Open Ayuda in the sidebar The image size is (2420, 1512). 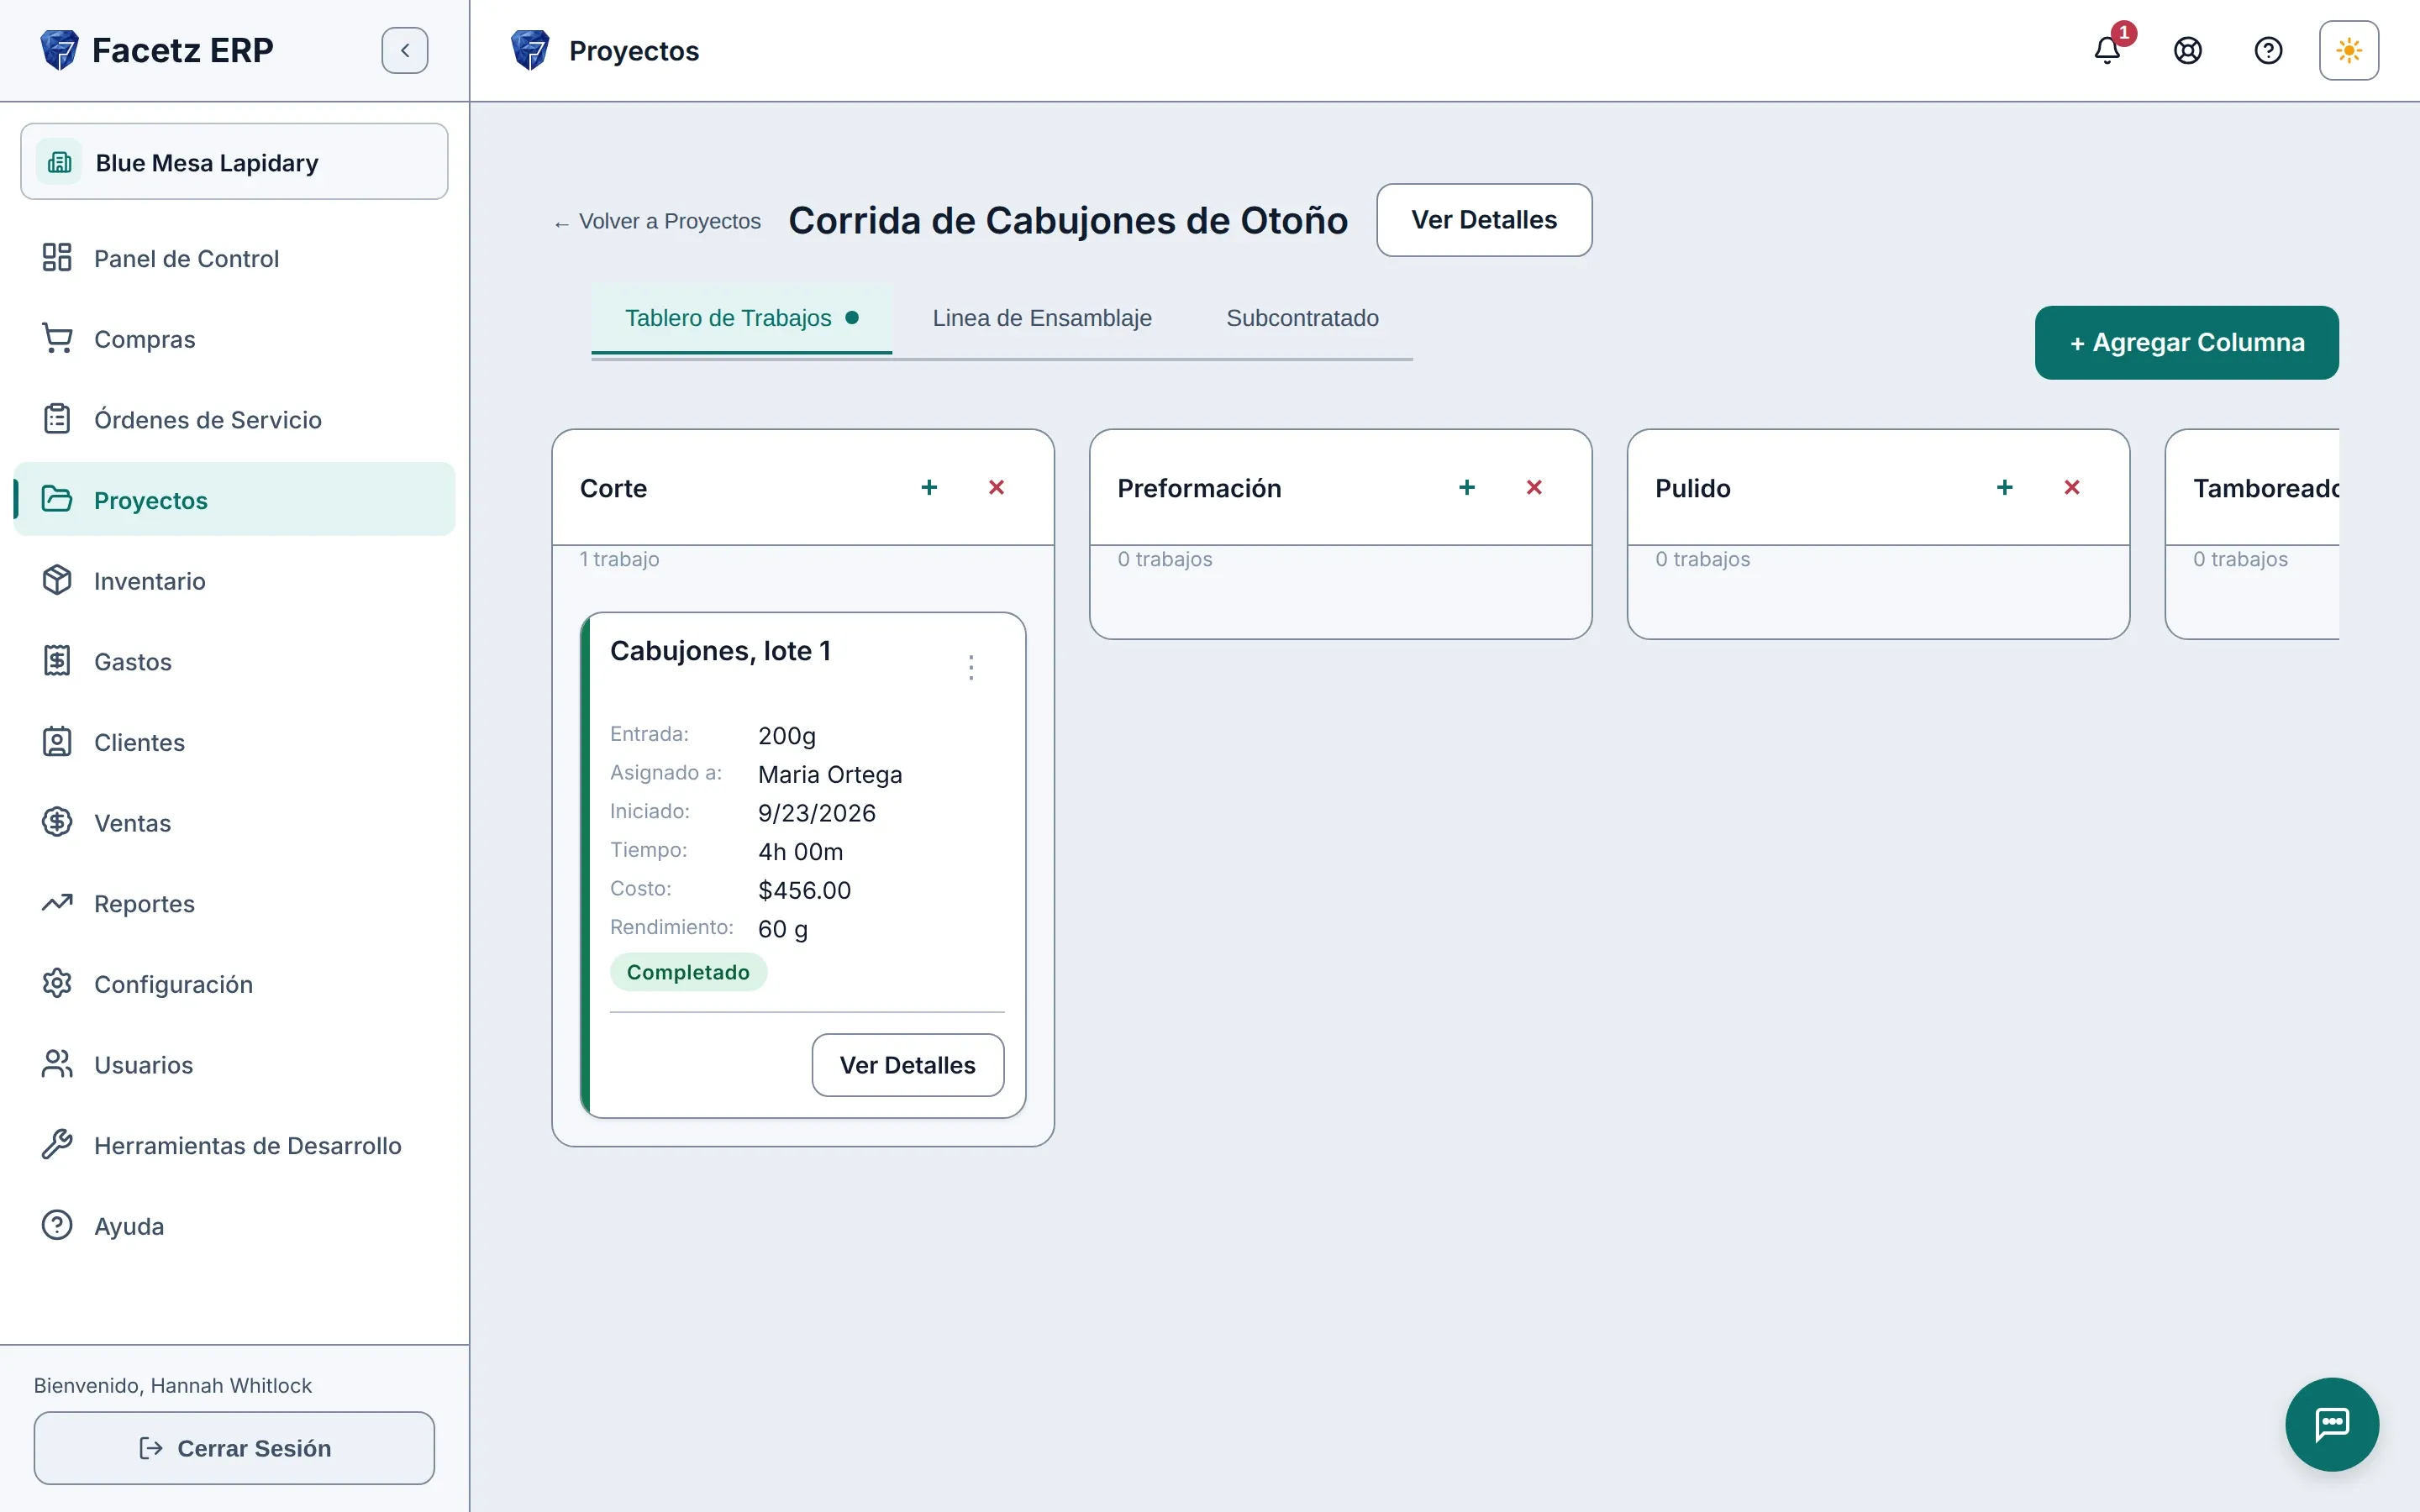[234, 1226]
